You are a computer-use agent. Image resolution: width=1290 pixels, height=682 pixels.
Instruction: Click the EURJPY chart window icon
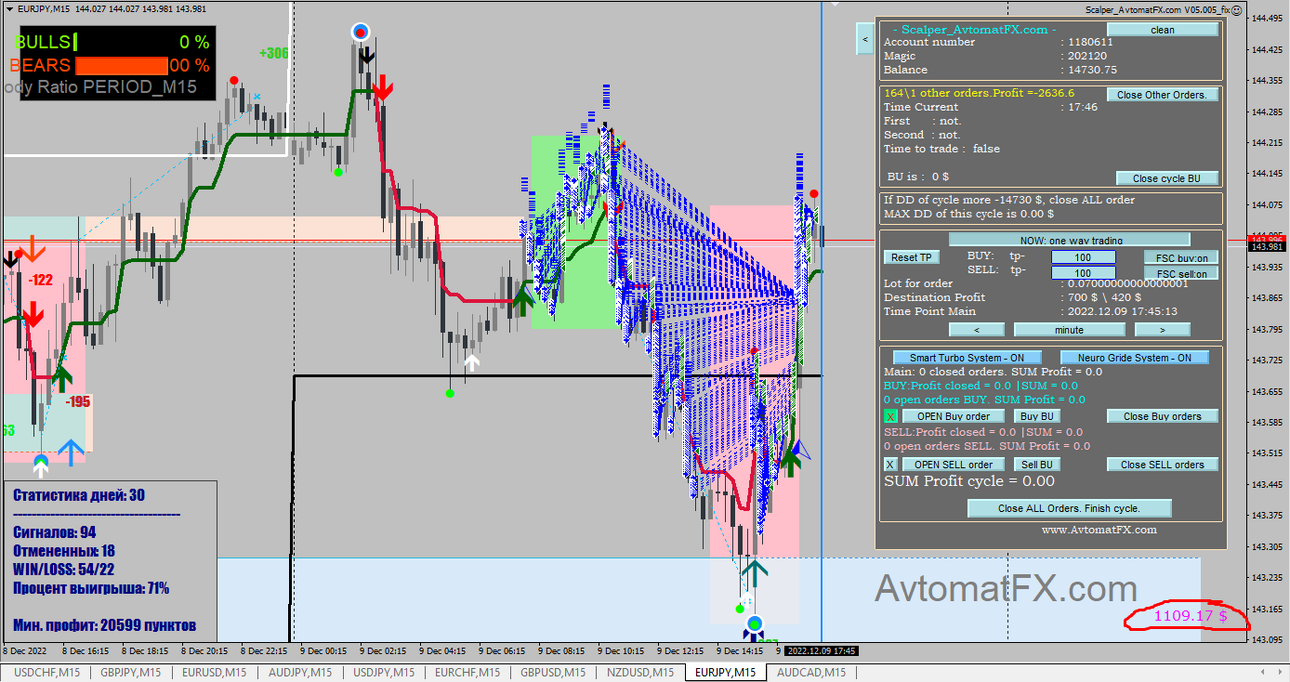pos(8,9)
